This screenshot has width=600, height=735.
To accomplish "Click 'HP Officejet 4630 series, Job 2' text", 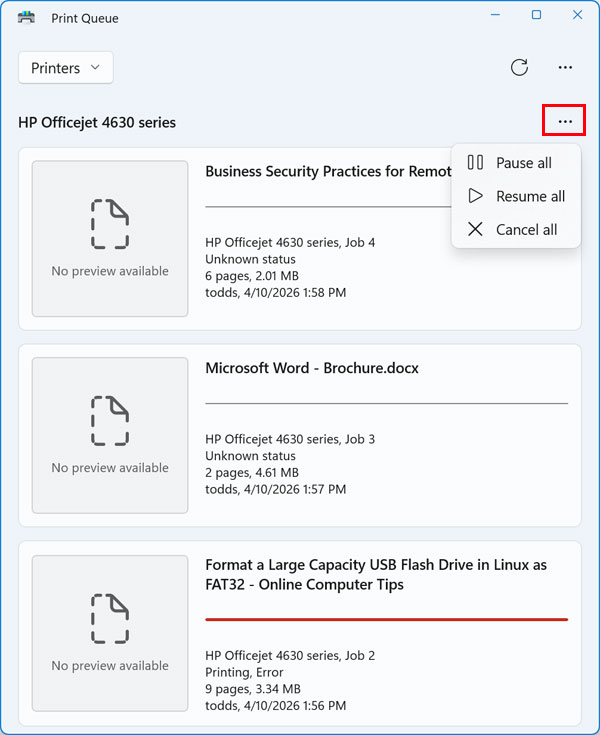I will [290, 655].
